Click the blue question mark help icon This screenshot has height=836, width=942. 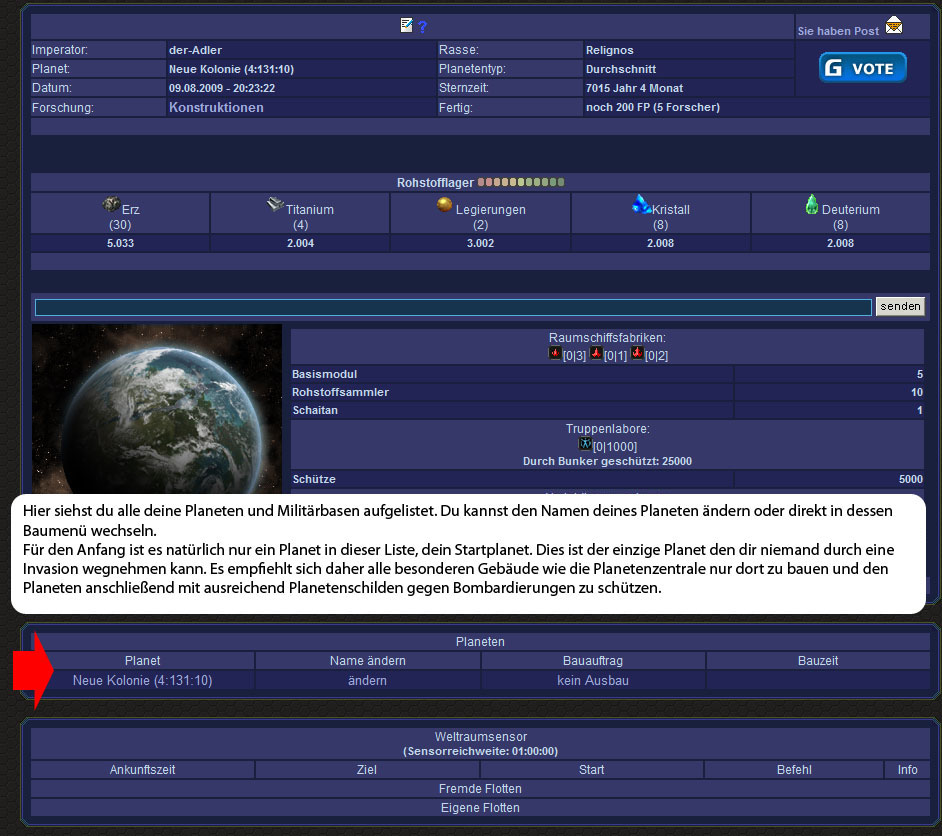click(422, 27)
